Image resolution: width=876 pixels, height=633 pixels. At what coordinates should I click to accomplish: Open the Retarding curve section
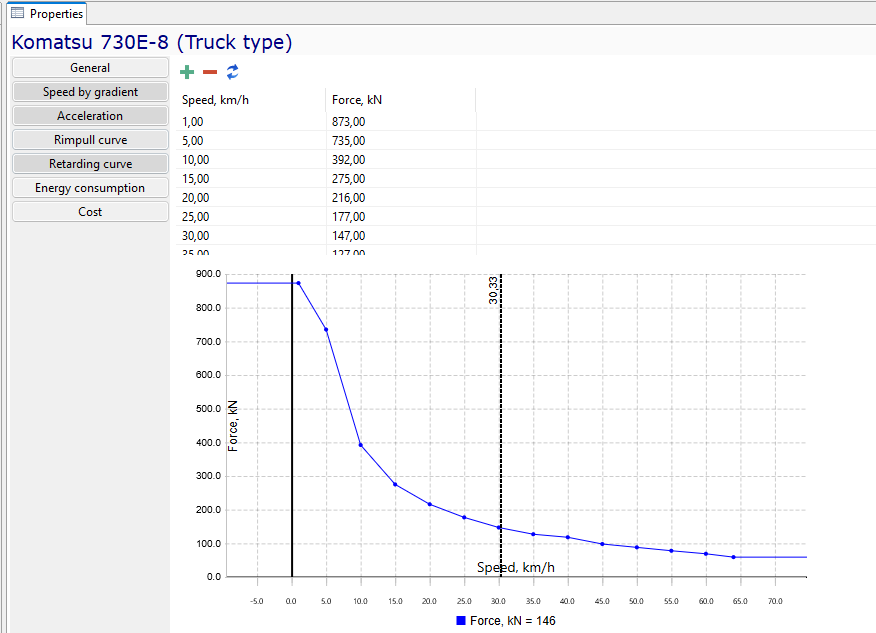click(90, 164)
